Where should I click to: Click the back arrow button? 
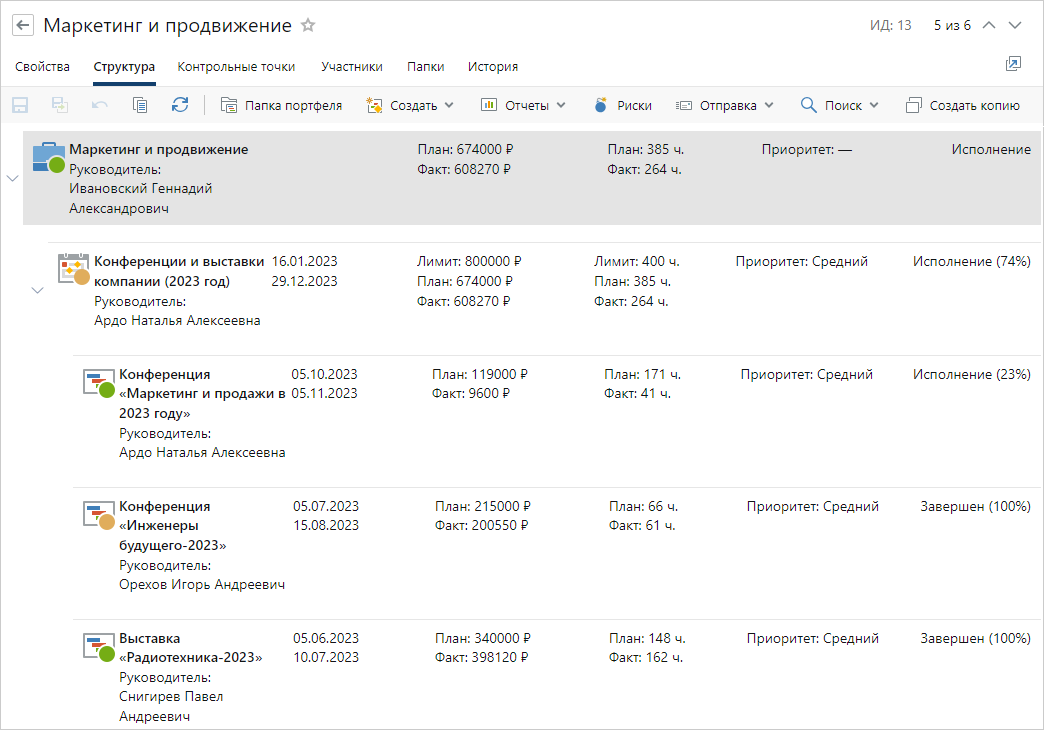[23, 26]
